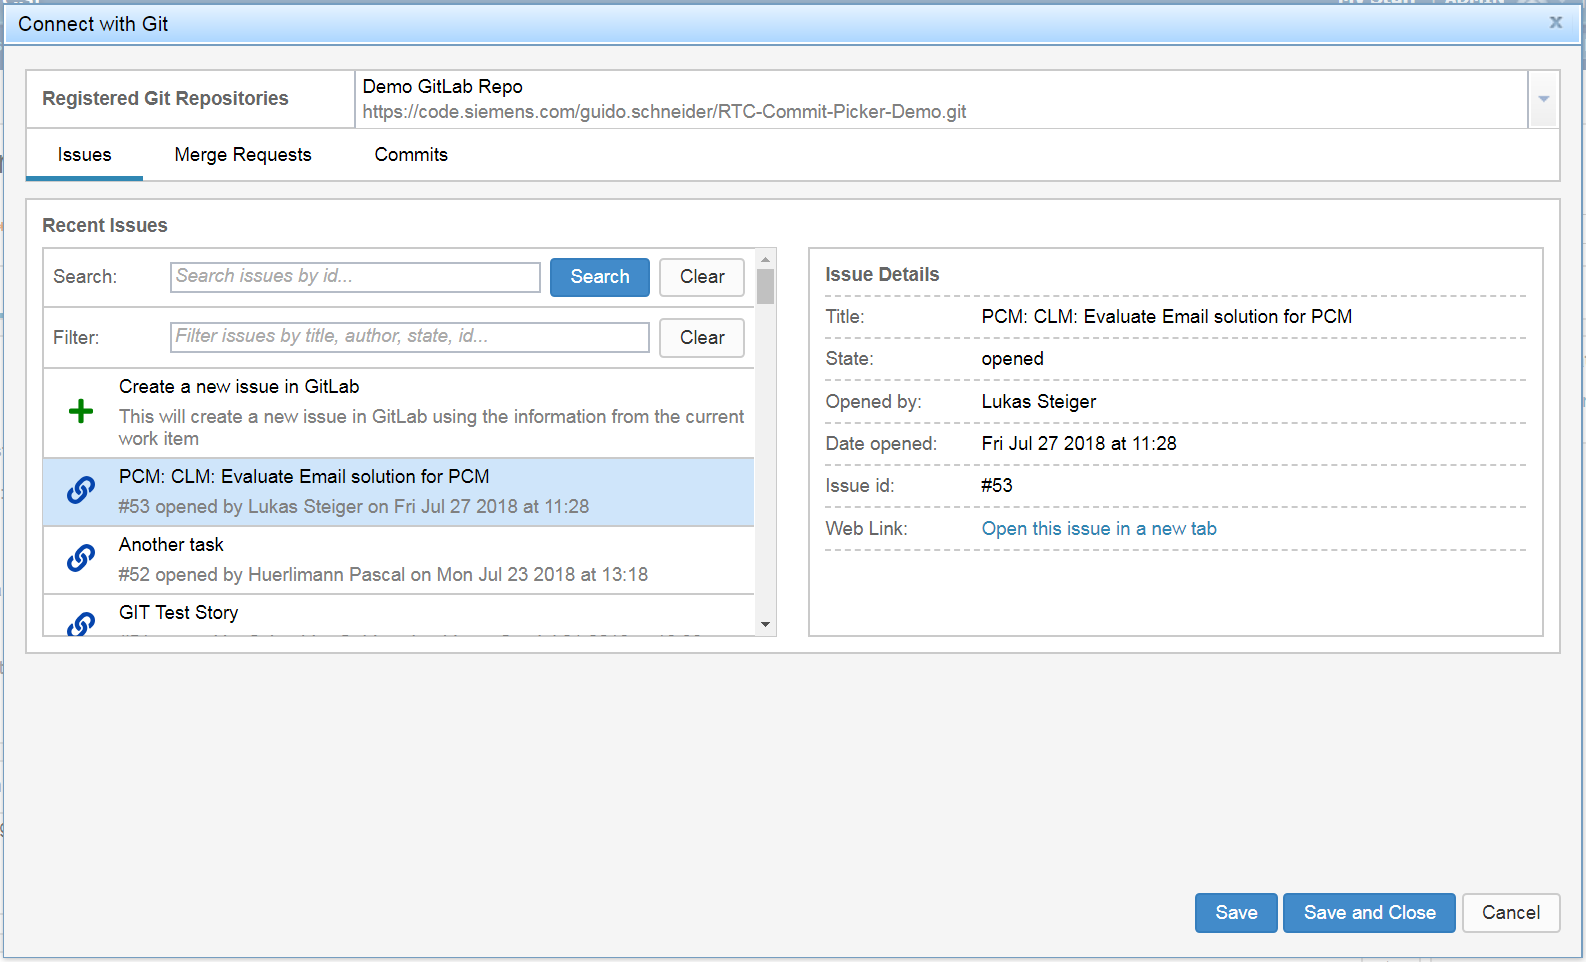Screen dimensions: 1586x962
Task: Focus the Filter issues by title field
Action: coord(410,337)
